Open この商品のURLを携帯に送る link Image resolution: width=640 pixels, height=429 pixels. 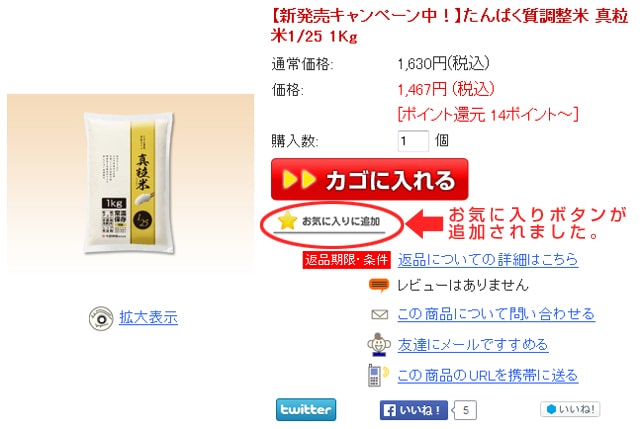488,375
